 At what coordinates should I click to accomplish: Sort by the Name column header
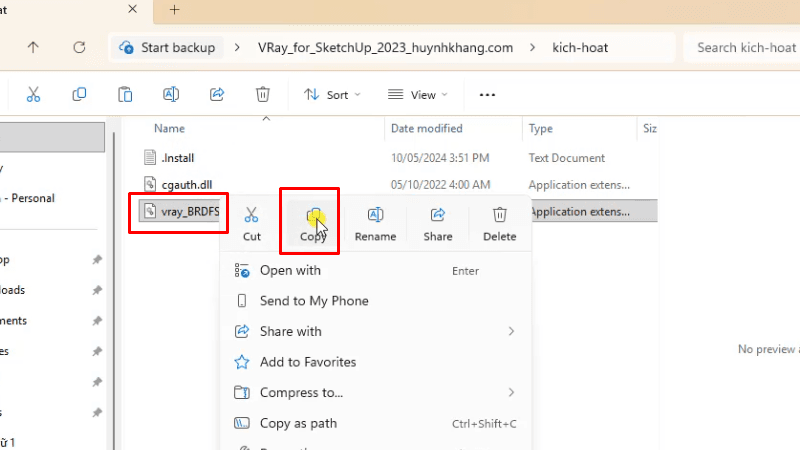pyautogui.click(x=169, y=128)
